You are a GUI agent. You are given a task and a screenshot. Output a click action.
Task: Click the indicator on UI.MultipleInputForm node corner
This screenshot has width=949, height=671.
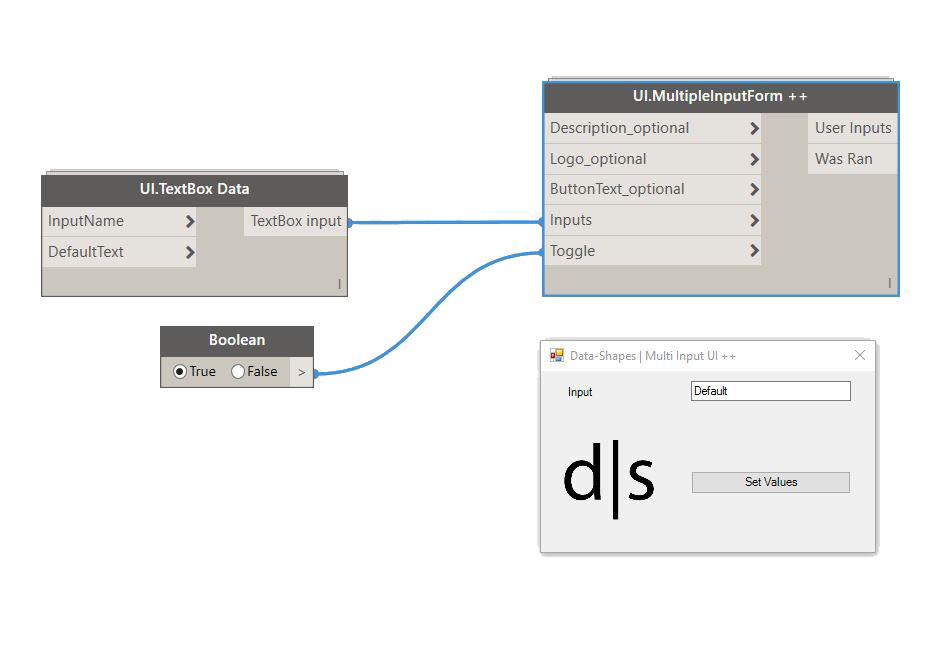[x=888, y=283]
